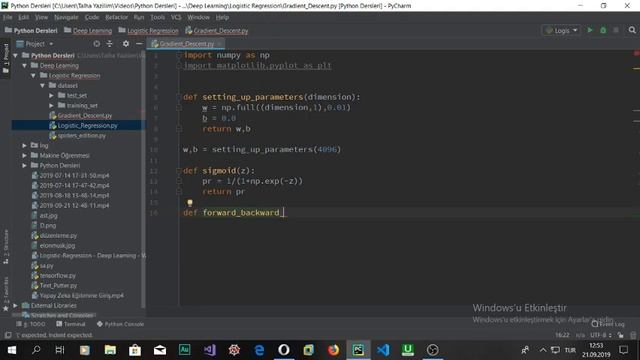The width and height of the screenshot is (640, 360).
Task: Open the Python Console tool window
Action: point(121,324)
